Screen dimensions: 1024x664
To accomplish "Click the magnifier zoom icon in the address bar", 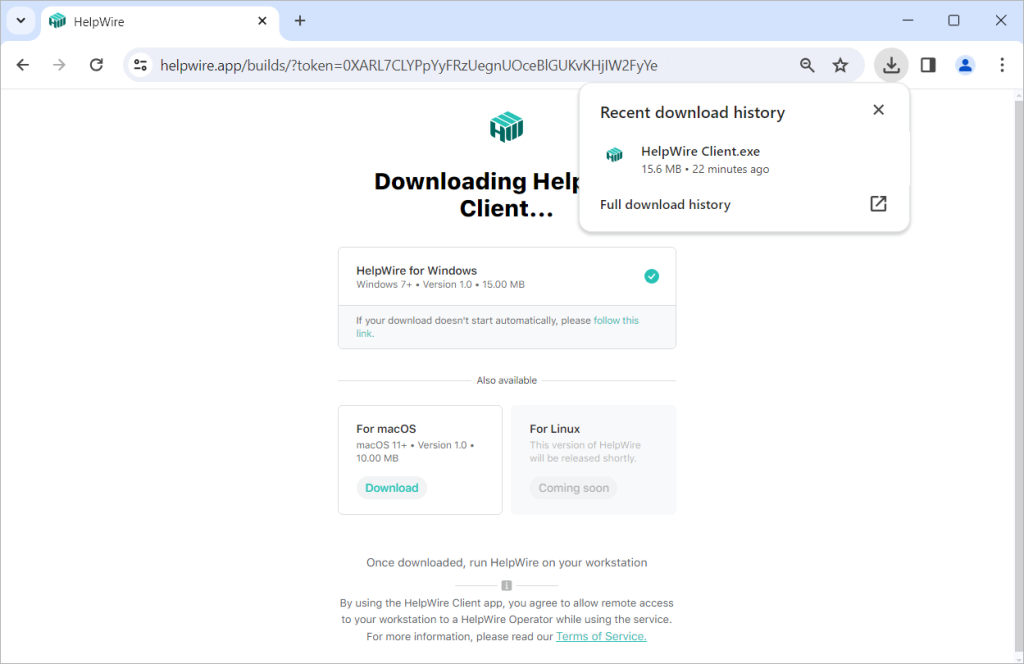I will pos(807,64).
